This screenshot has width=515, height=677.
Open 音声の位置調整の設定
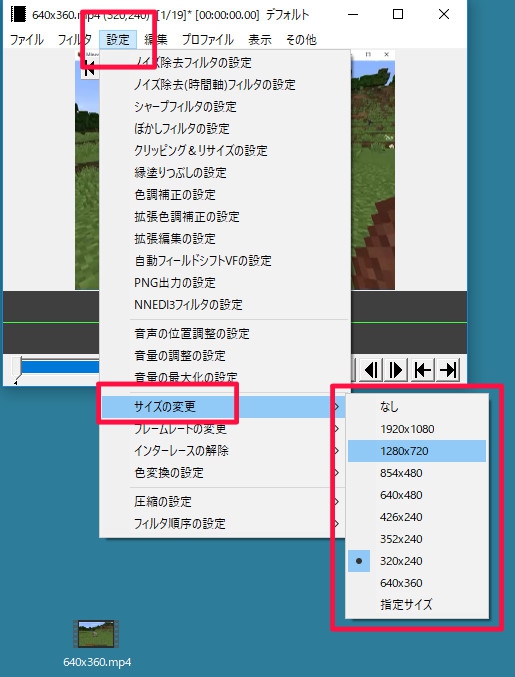click(x=224, y=334)
